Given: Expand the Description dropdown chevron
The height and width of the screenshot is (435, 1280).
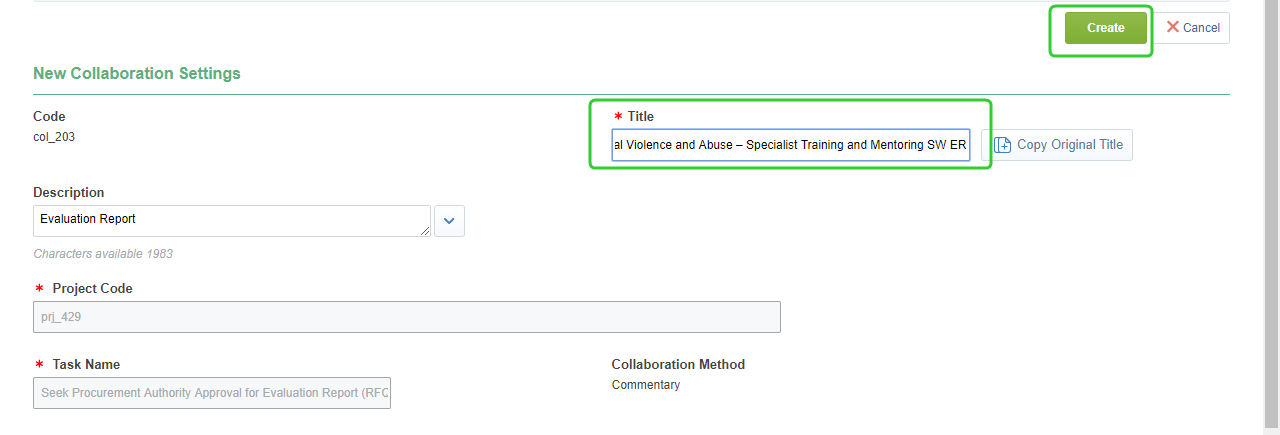Looking at the screenshot, I should (449, 221).
